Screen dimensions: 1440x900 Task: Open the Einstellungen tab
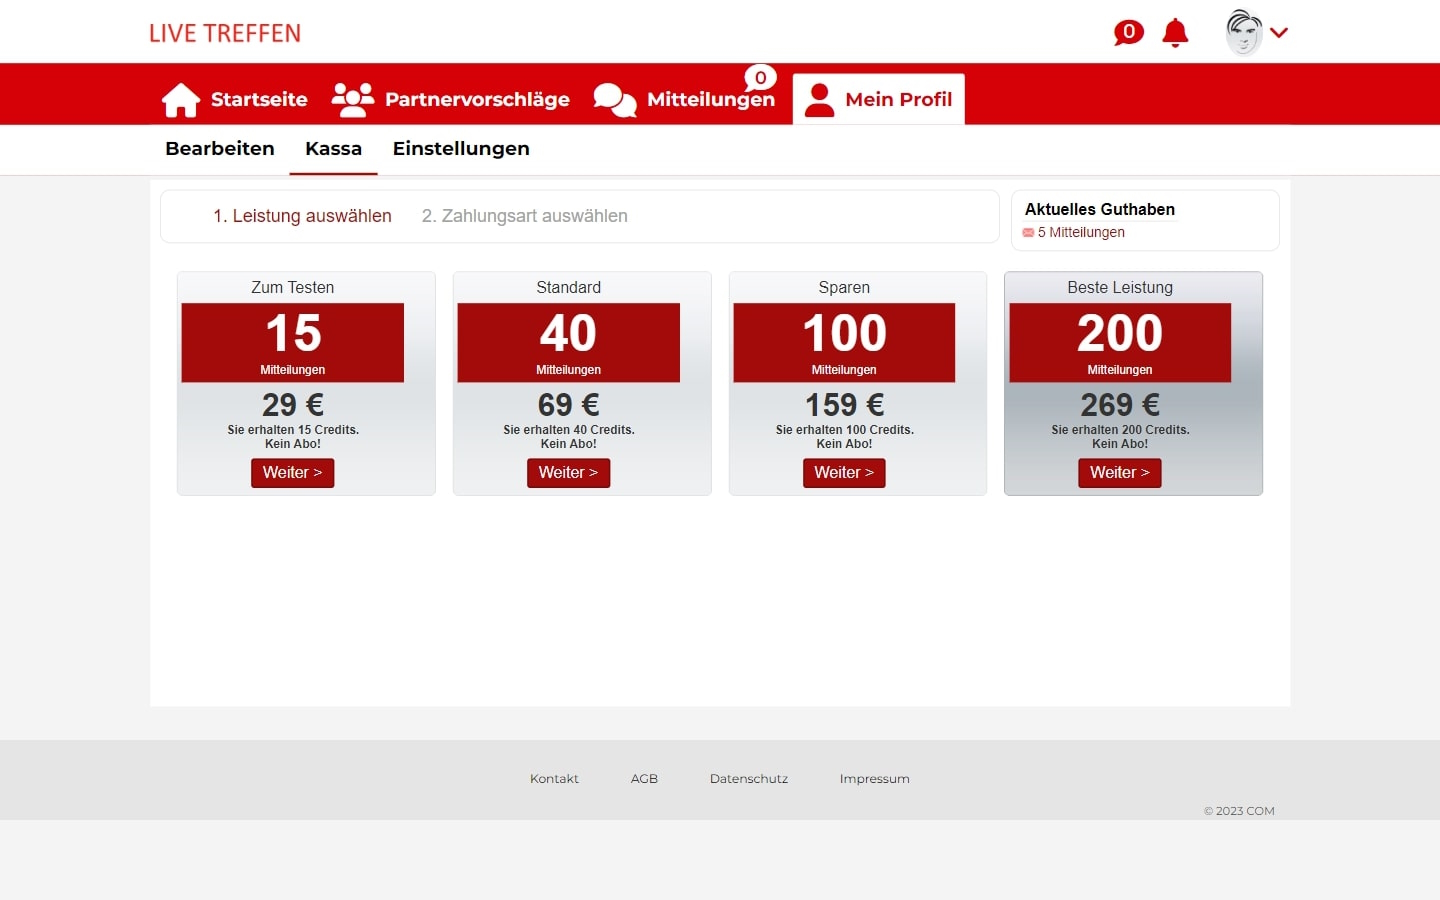[x=461, y=148]
